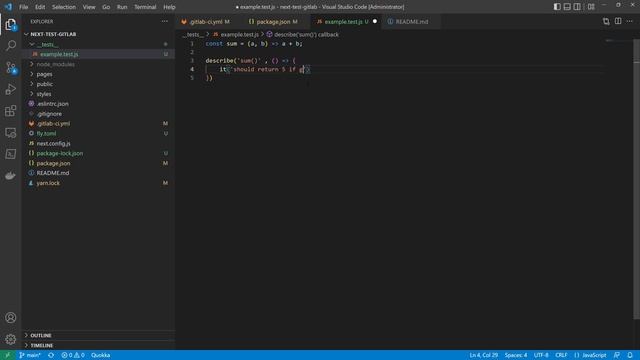The width and height of the screenshot is (640, 360).
Task: Open the notifications bell icon
Action: (630, 355)
